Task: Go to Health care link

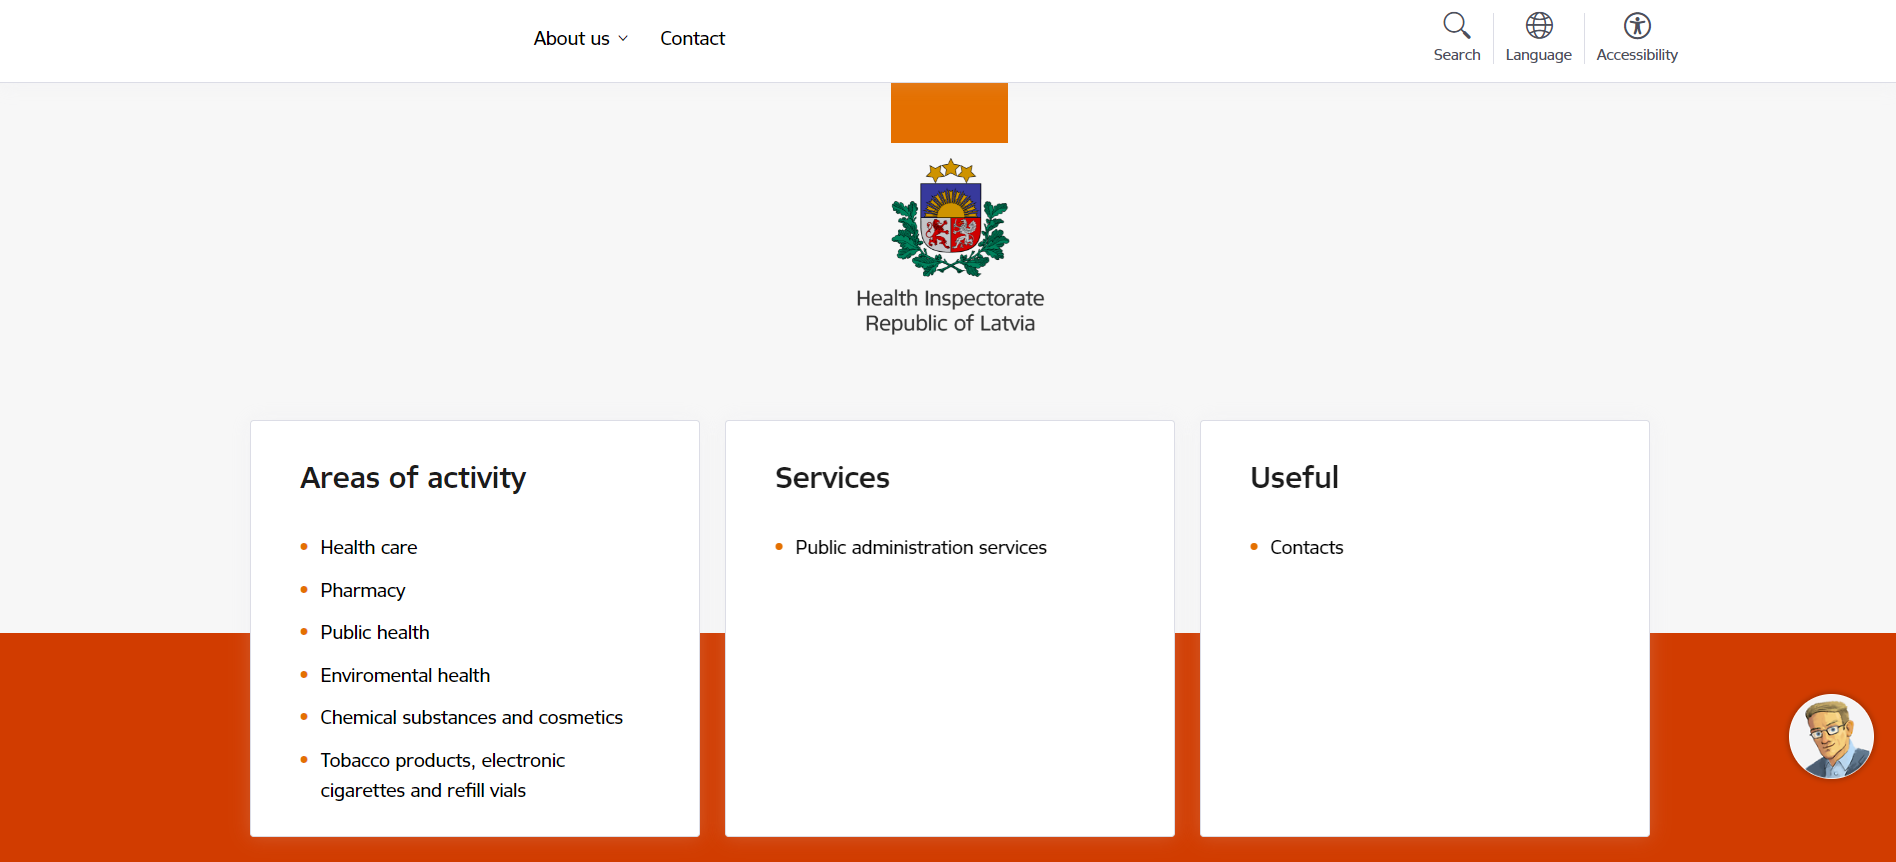Action: click(368, 548)
